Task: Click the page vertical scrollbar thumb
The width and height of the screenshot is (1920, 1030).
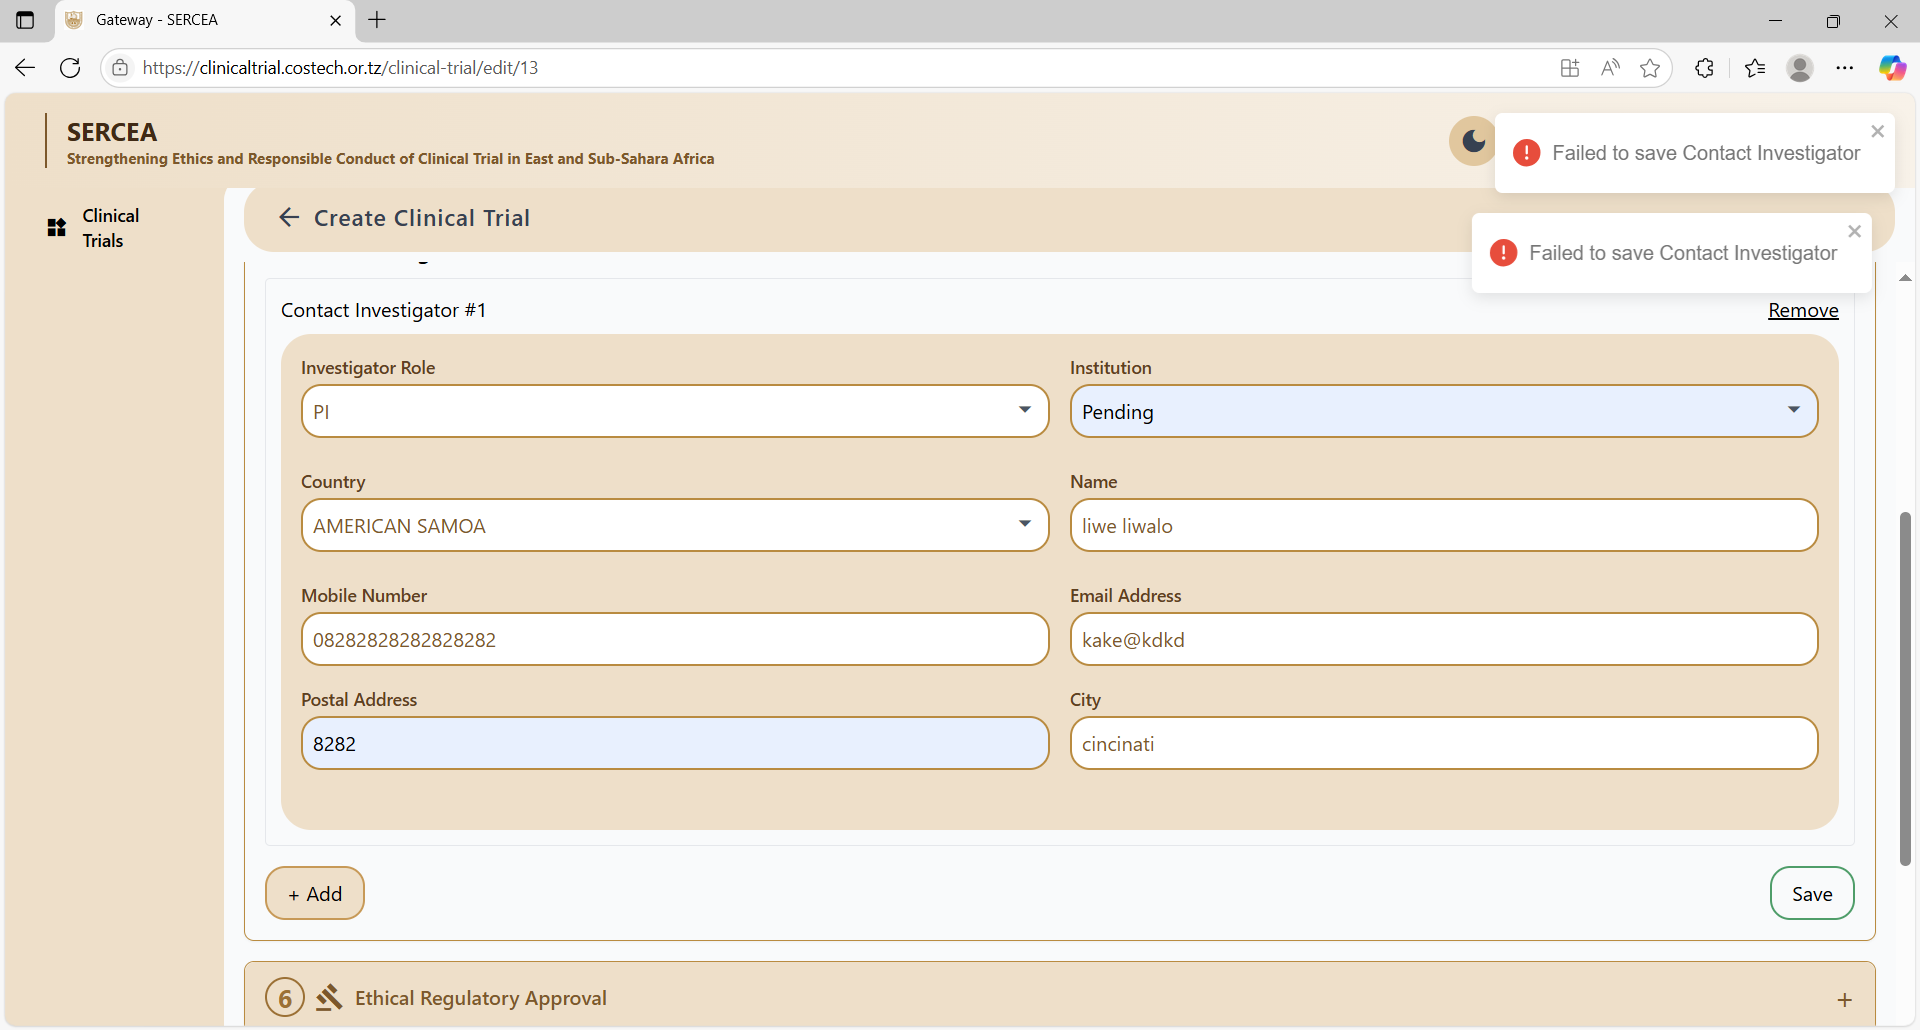Action: [1905, 688]
